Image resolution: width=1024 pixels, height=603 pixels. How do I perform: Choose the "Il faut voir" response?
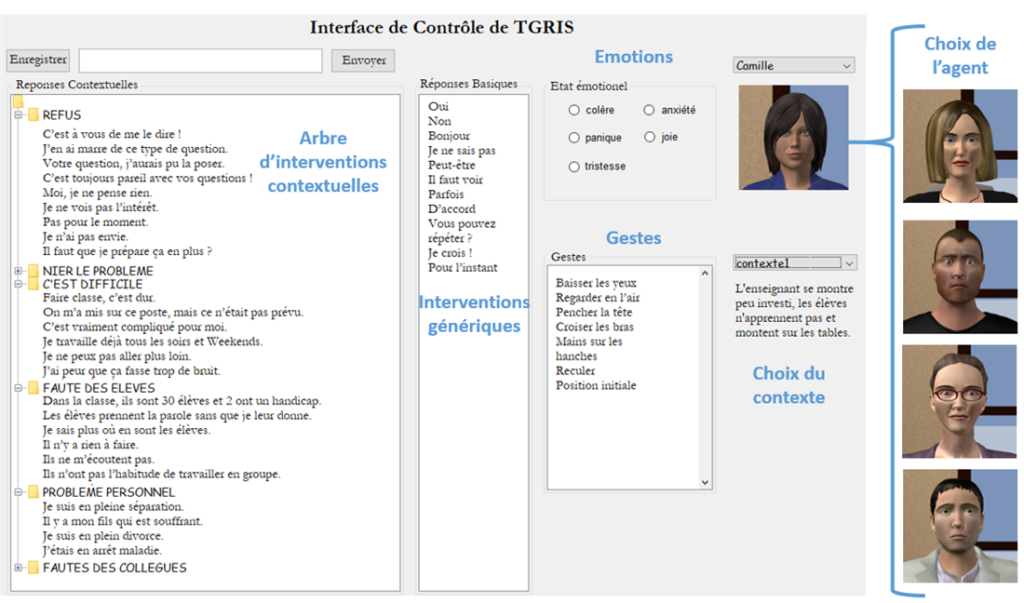456,180
